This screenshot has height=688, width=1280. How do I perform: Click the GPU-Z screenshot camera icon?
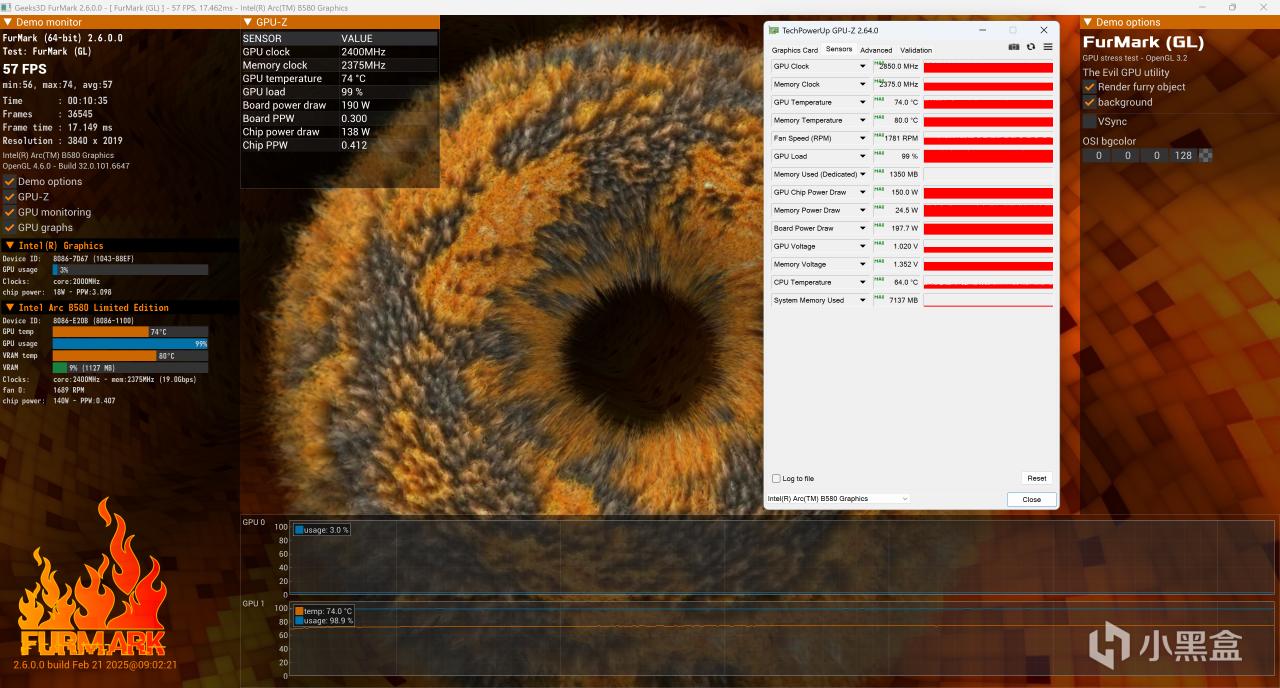click(1014, 47)
